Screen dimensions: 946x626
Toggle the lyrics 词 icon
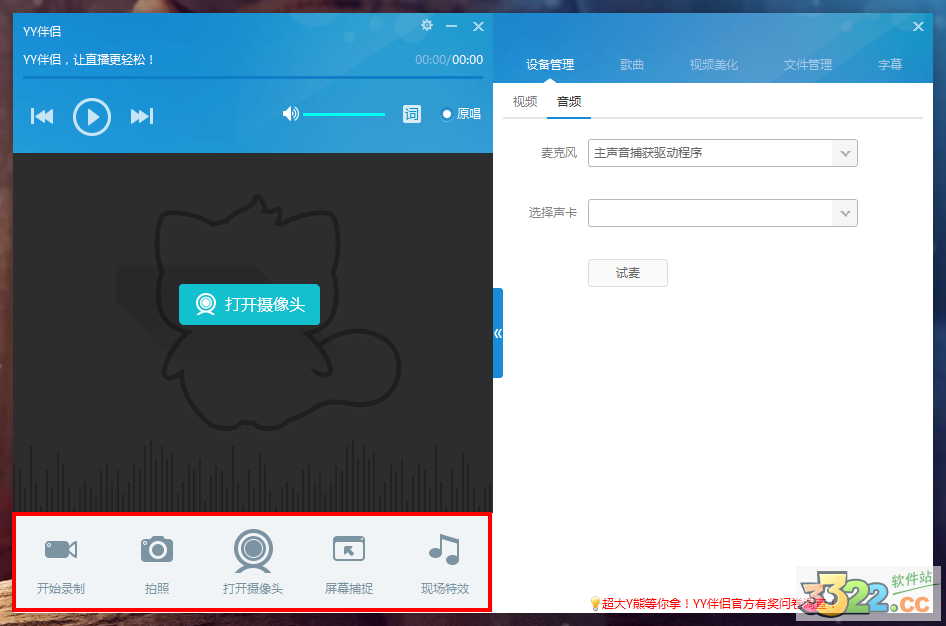coord(411,114)
